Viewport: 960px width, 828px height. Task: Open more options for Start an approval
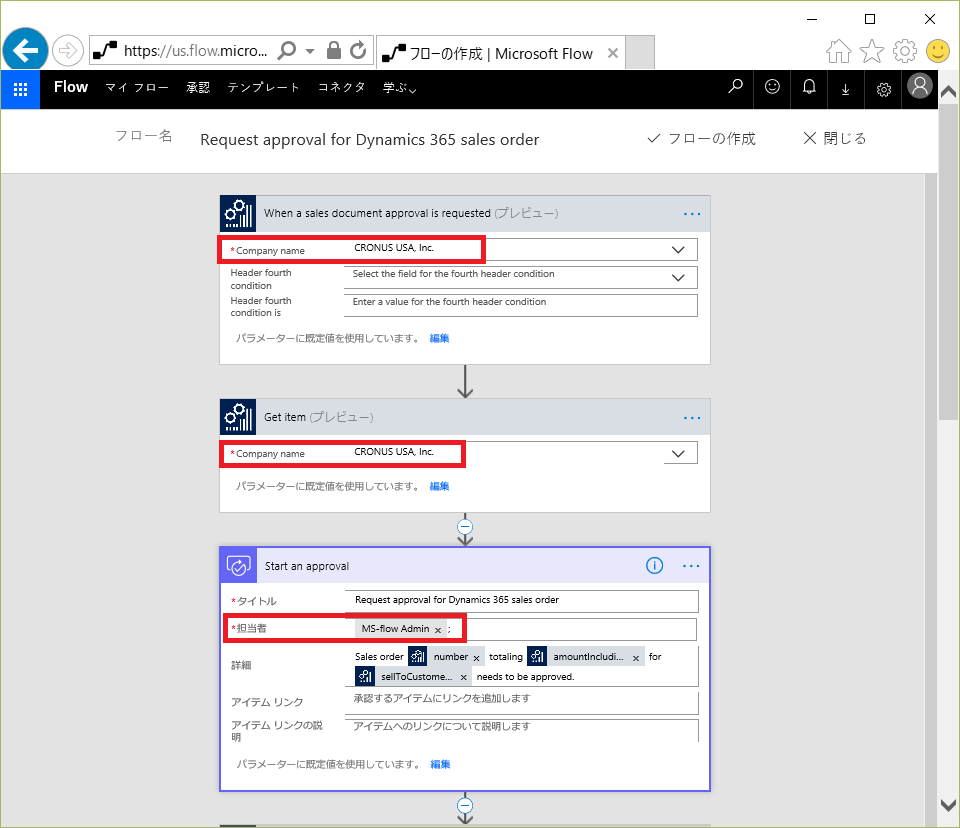click(691, 566)
